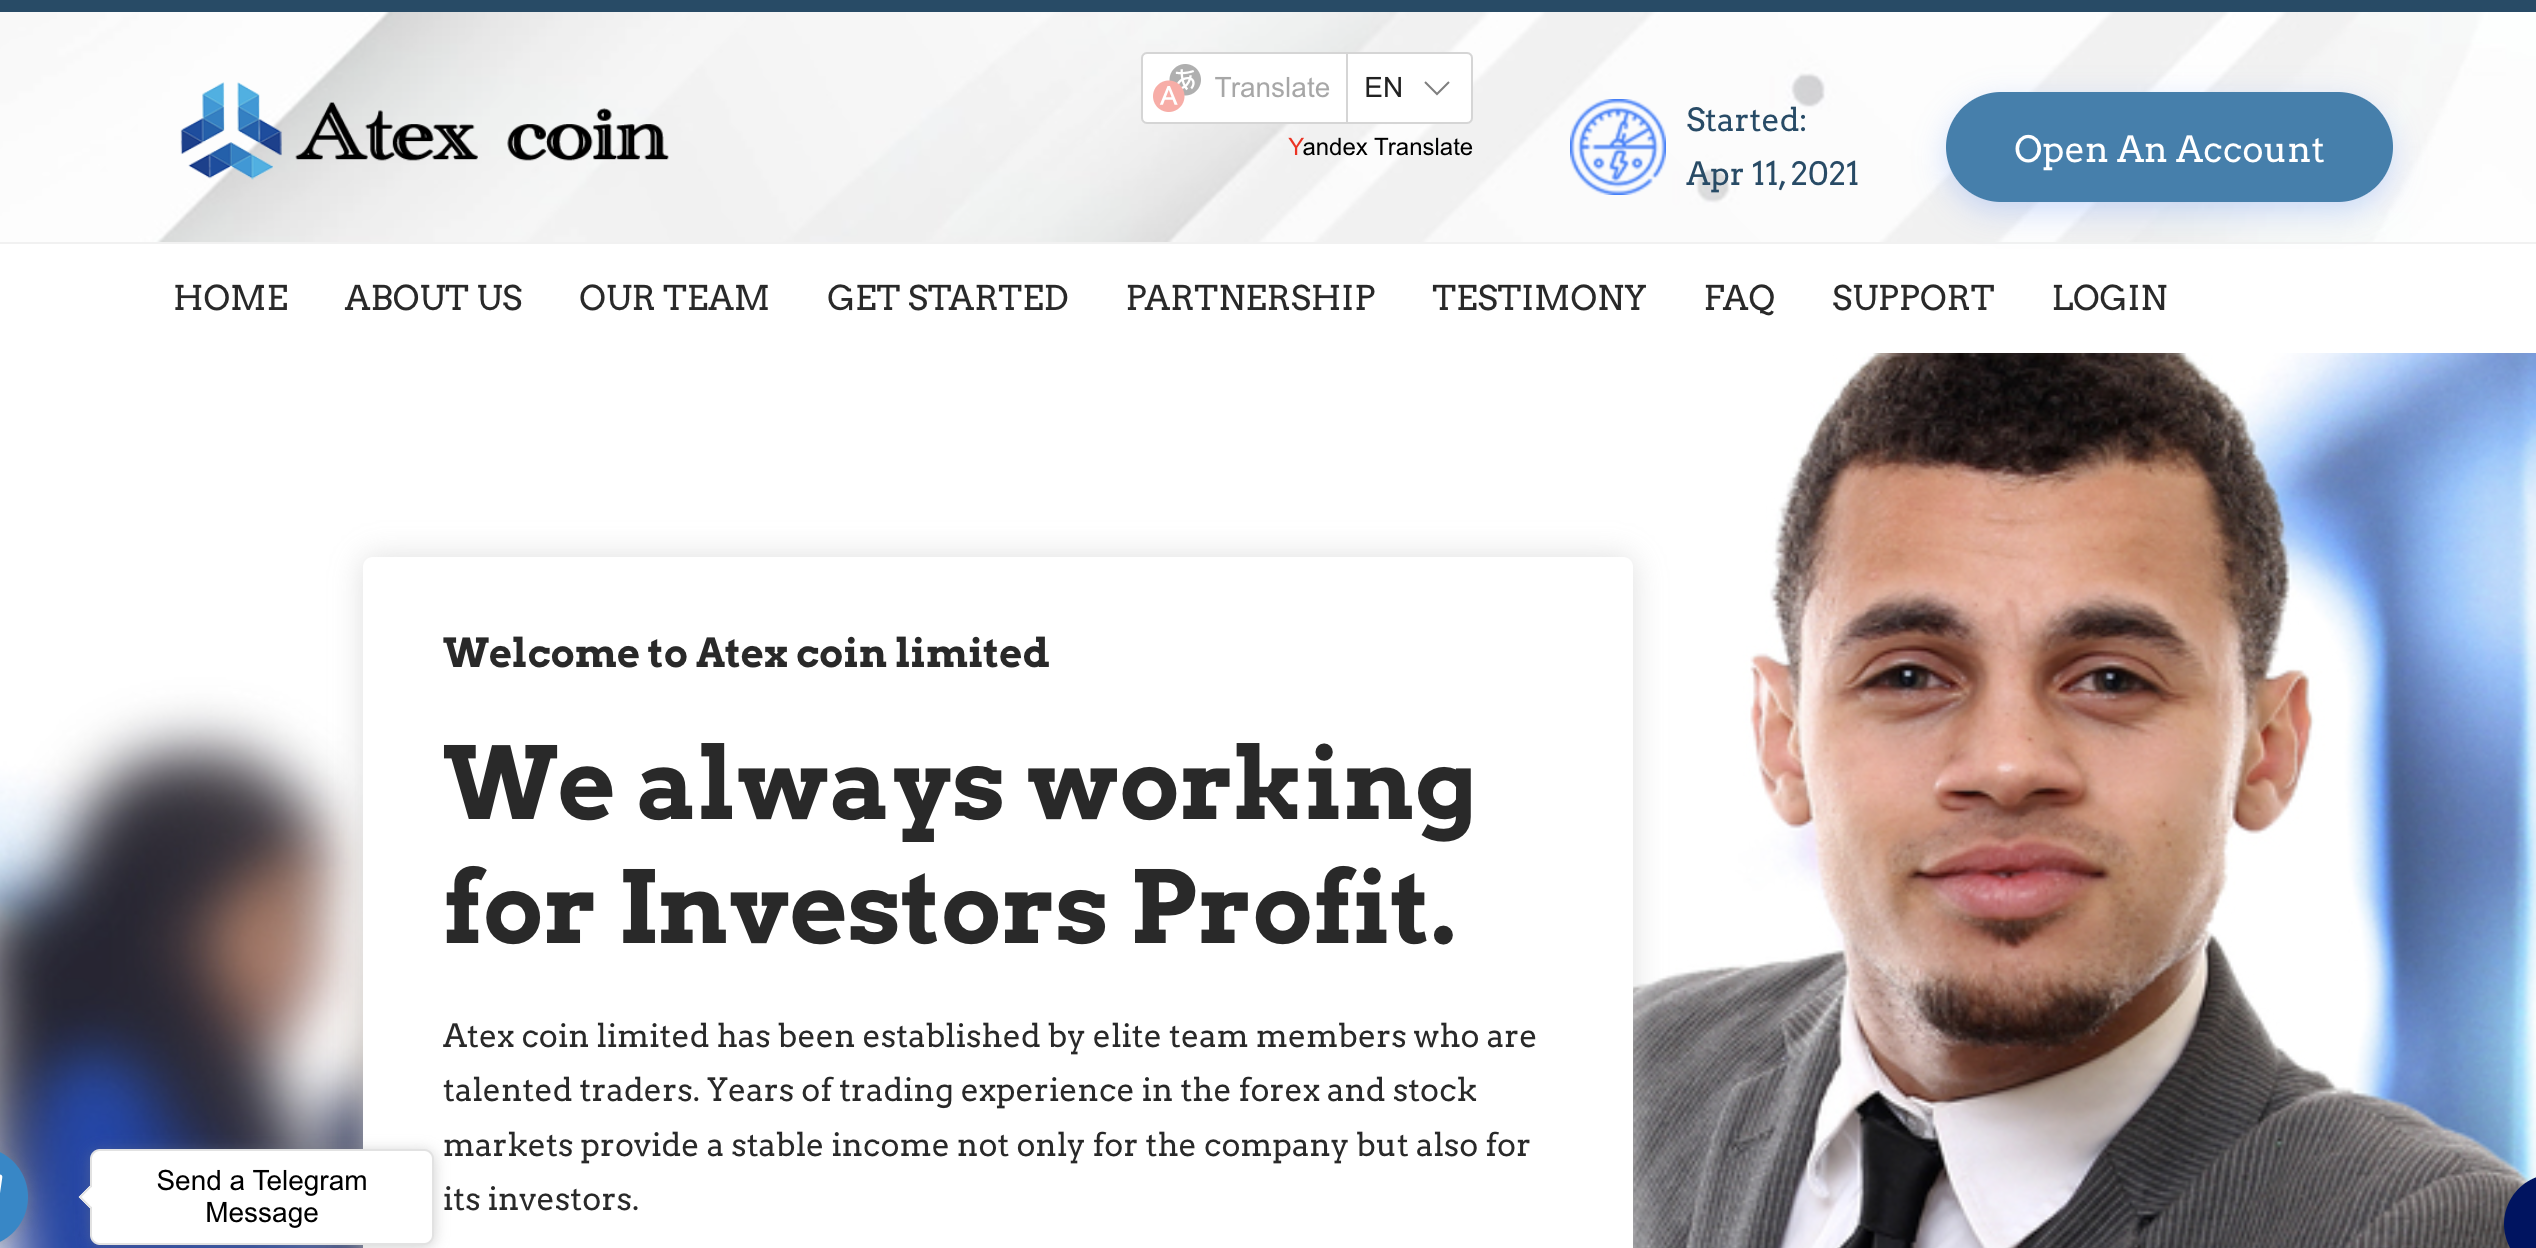
Task: Click the Translate globe icon
Action: point(1176,88)
